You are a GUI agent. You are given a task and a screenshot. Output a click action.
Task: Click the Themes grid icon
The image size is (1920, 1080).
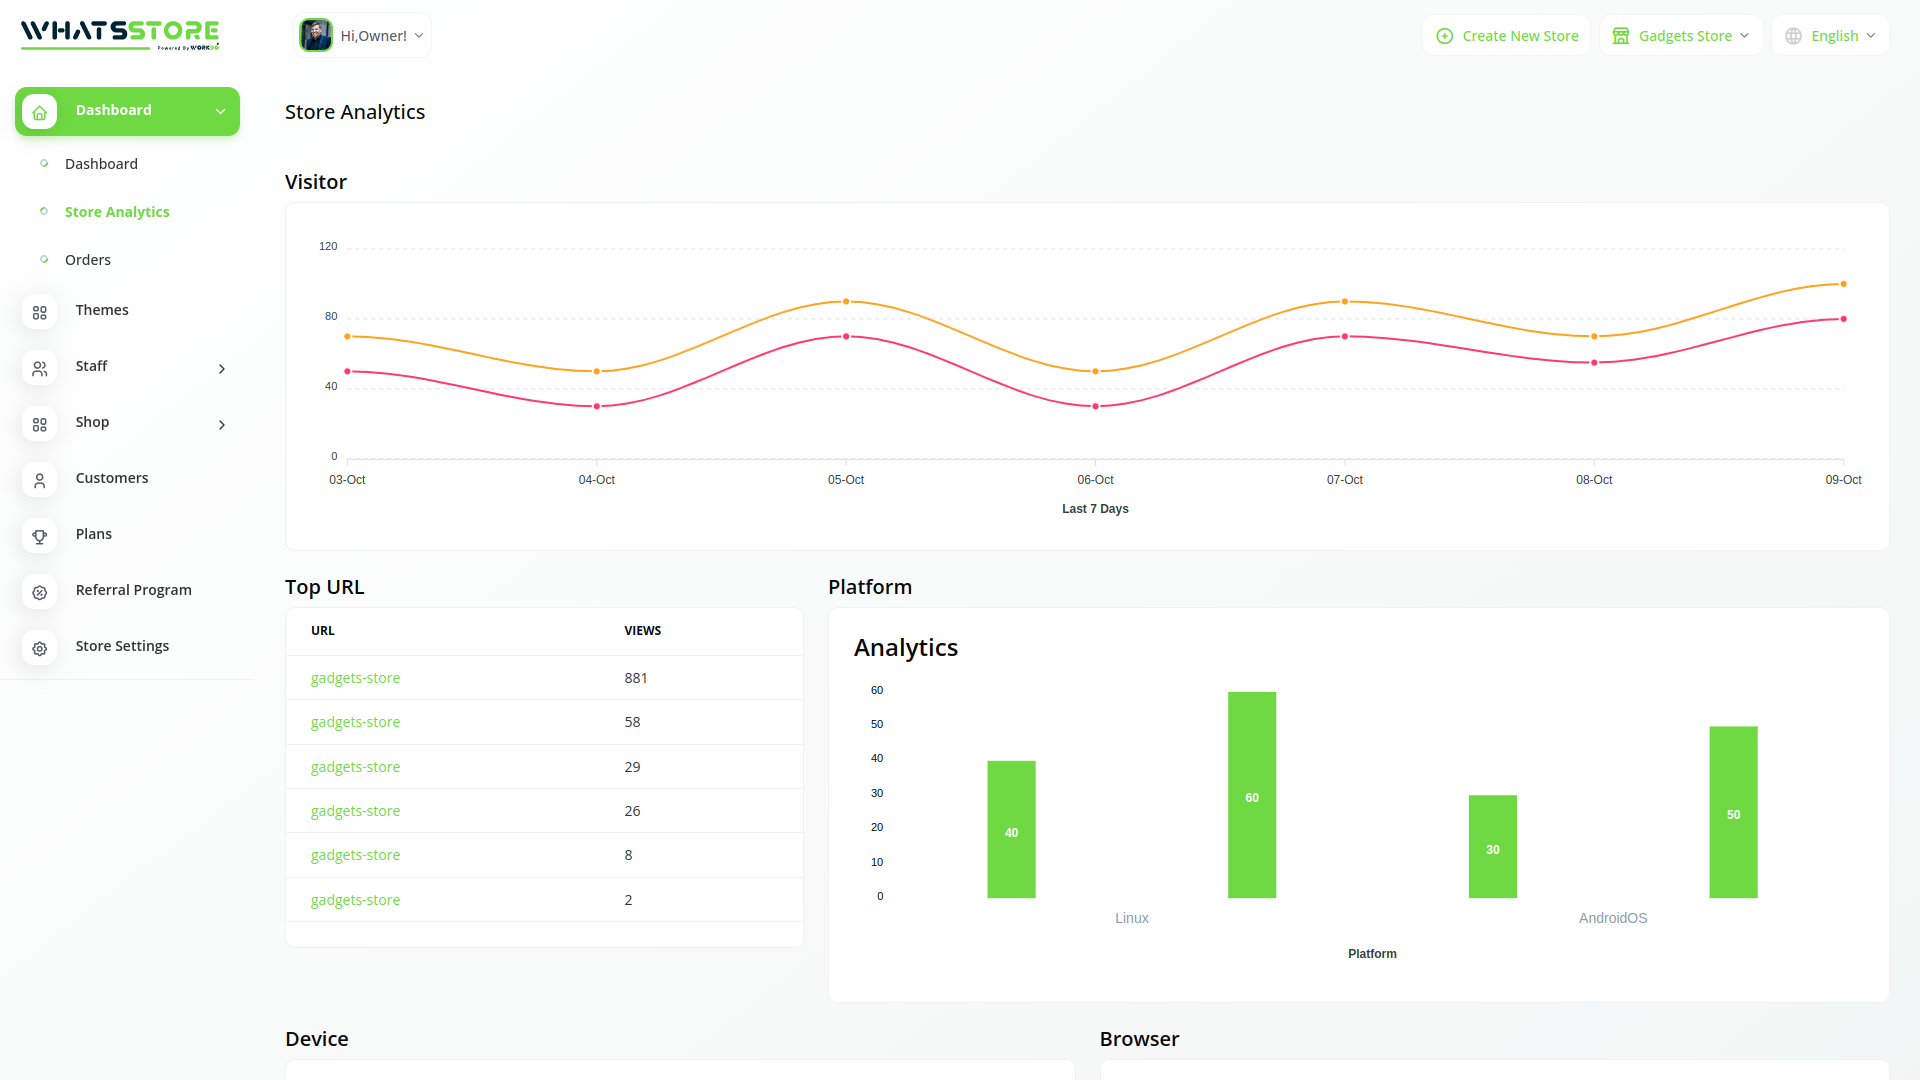tap(40, 312)
